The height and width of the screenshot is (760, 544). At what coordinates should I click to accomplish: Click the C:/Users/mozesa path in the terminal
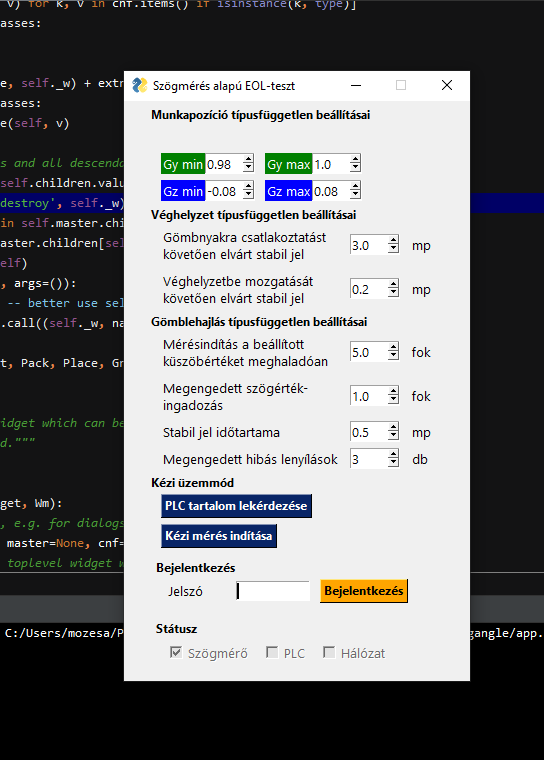click(62, 633)
